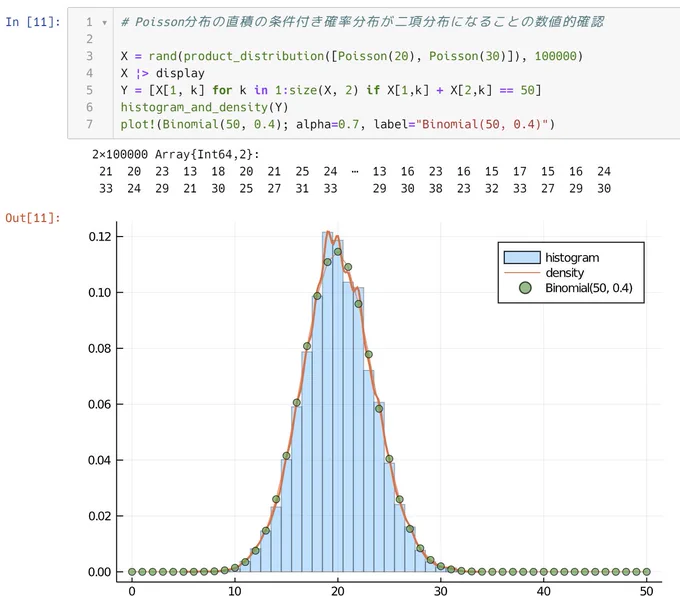
Task: Click y-axis tick label 0.12
Action: point(100,236)
